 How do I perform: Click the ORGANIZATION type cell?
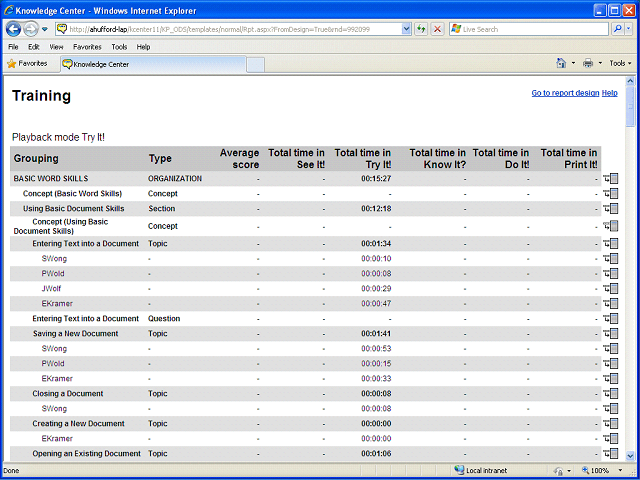coord(175,179)
